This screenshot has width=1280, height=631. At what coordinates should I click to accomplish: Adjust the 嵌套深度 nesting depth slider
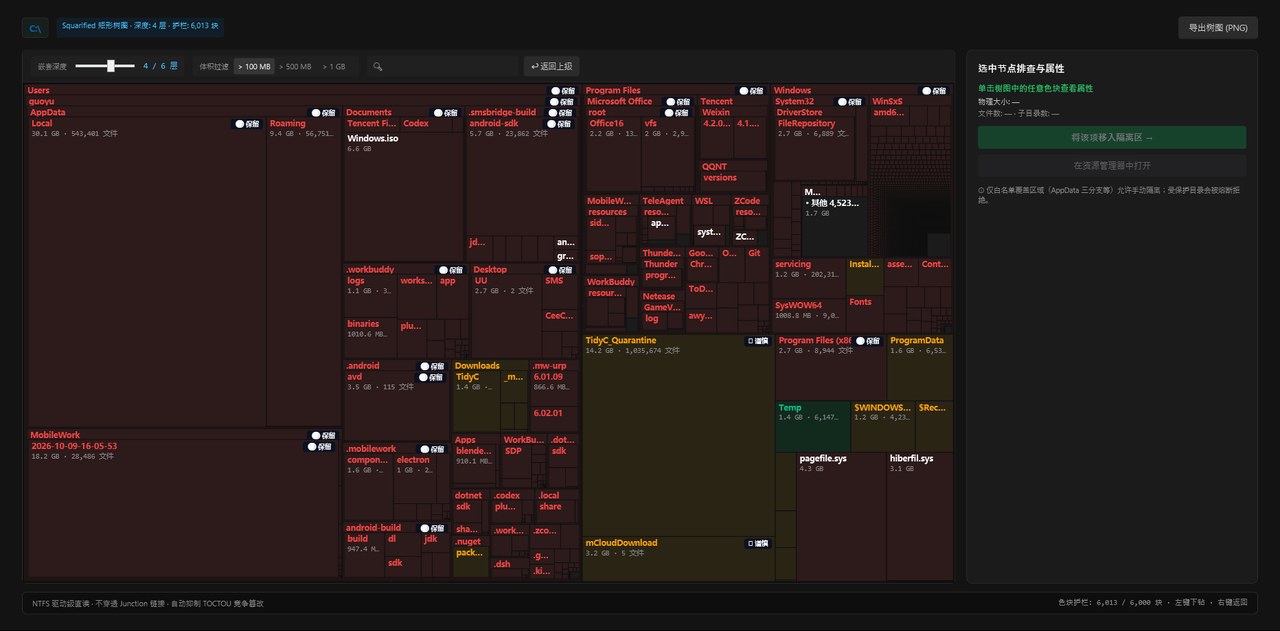point(106,66)
